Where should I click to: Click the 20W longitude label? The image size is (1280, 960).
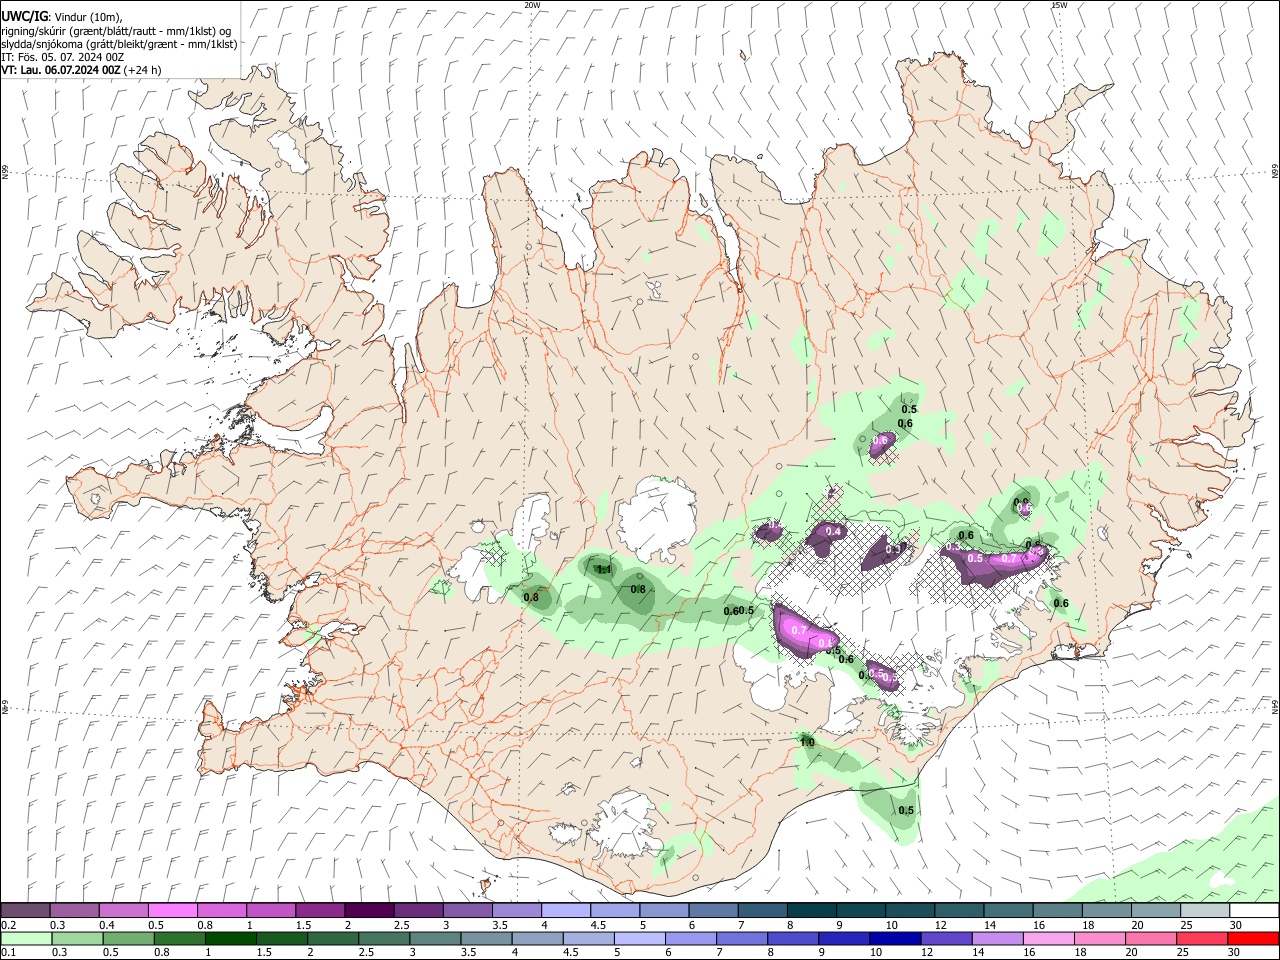pyautogui.click(x=532, y=5)
